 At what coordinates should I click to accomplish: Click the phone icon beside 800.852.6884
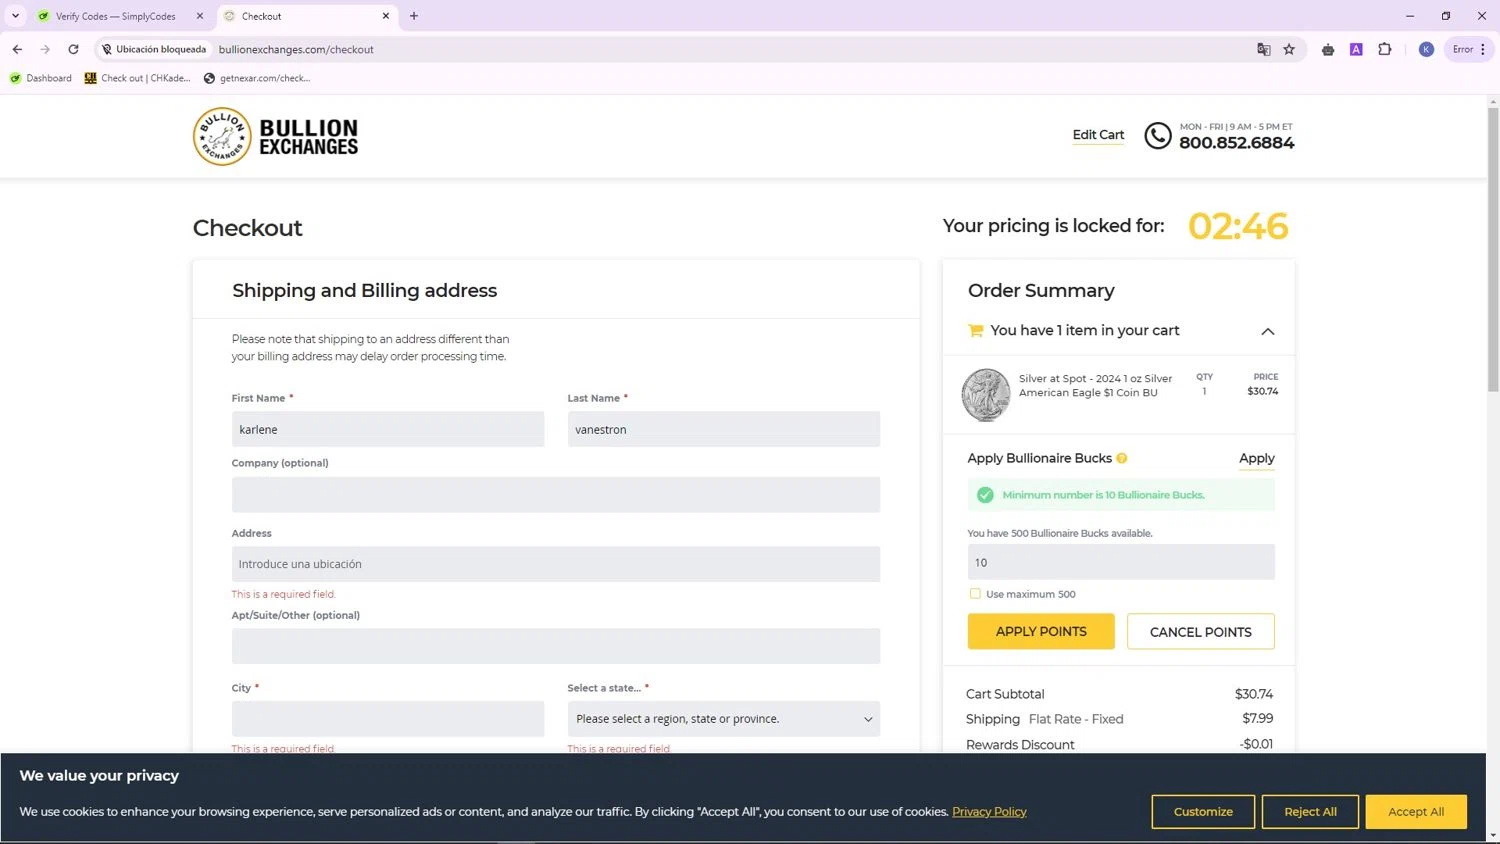pyautogui.click(x=1157, y=136)
